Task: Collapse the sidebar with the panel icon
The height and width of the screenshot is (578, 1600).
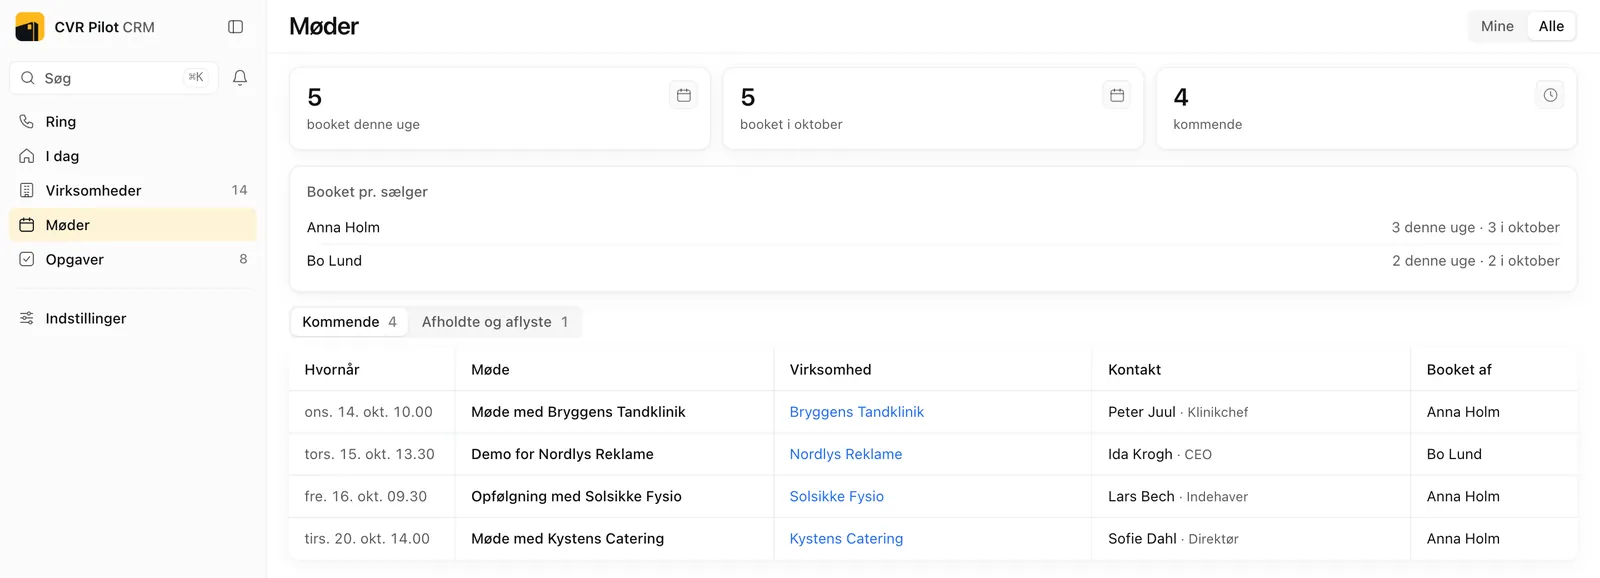Action: pos(236,27)
